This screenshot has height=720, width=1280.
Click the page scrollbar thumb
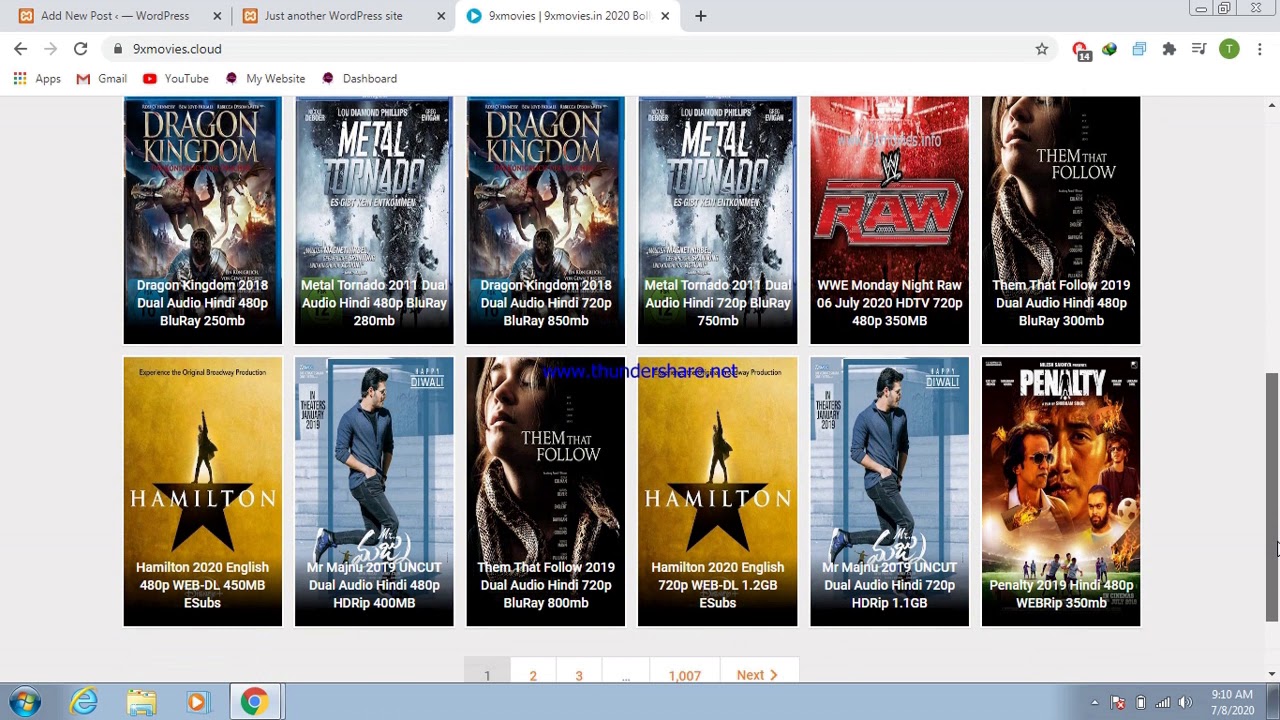coord(1272,497)
